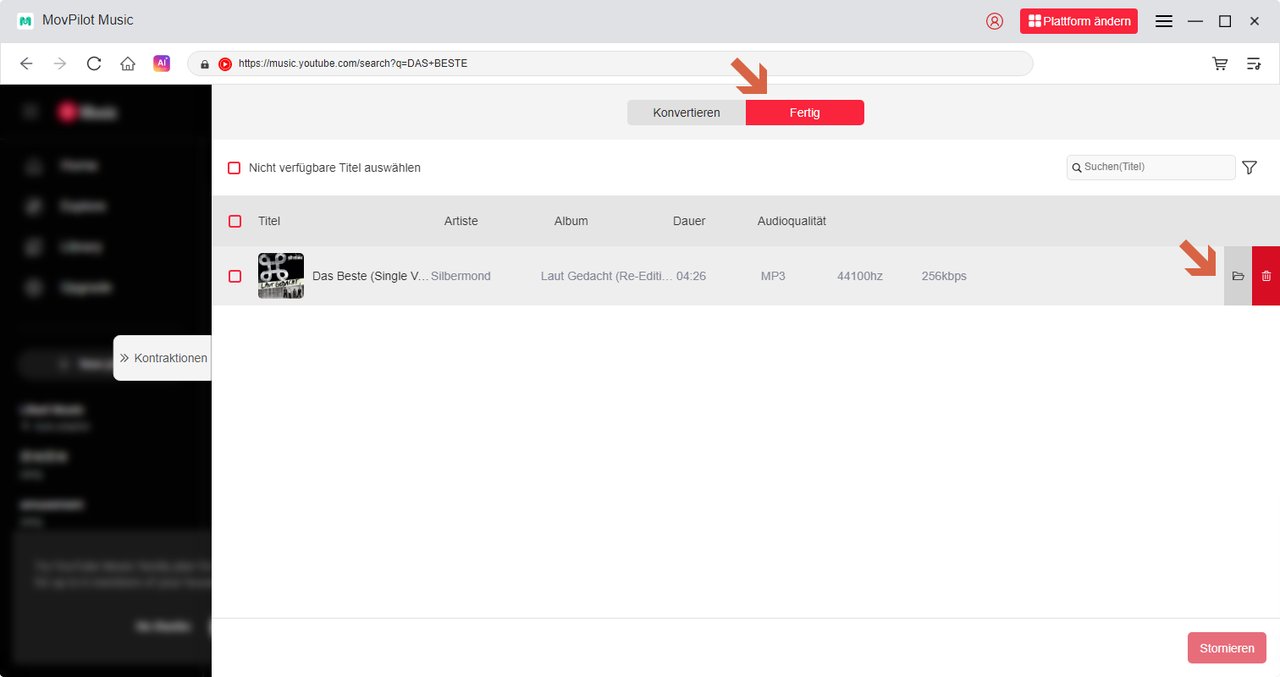This screenshot has width=1280, height=677.
Task: Click the Album column header
Action: [x=571, y=221]
